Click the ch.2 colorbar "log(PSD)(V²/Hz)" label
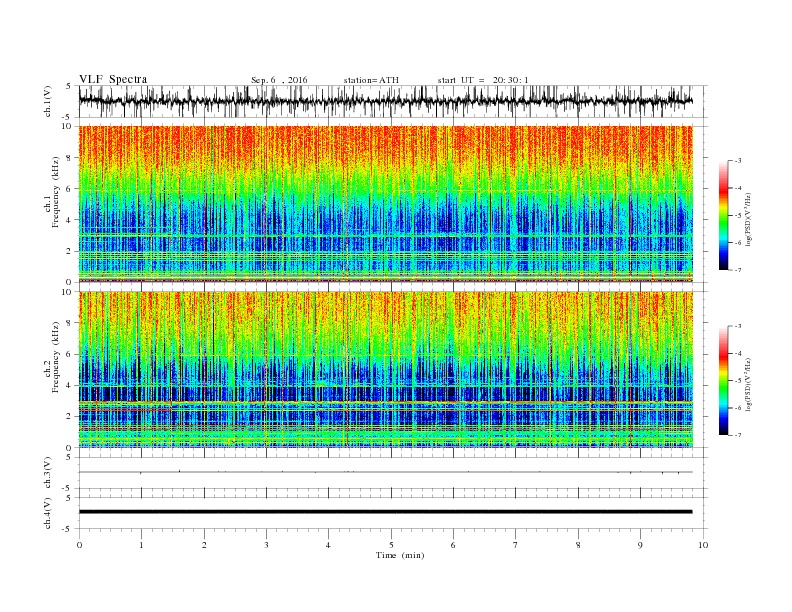 click(x=749, y=385)
